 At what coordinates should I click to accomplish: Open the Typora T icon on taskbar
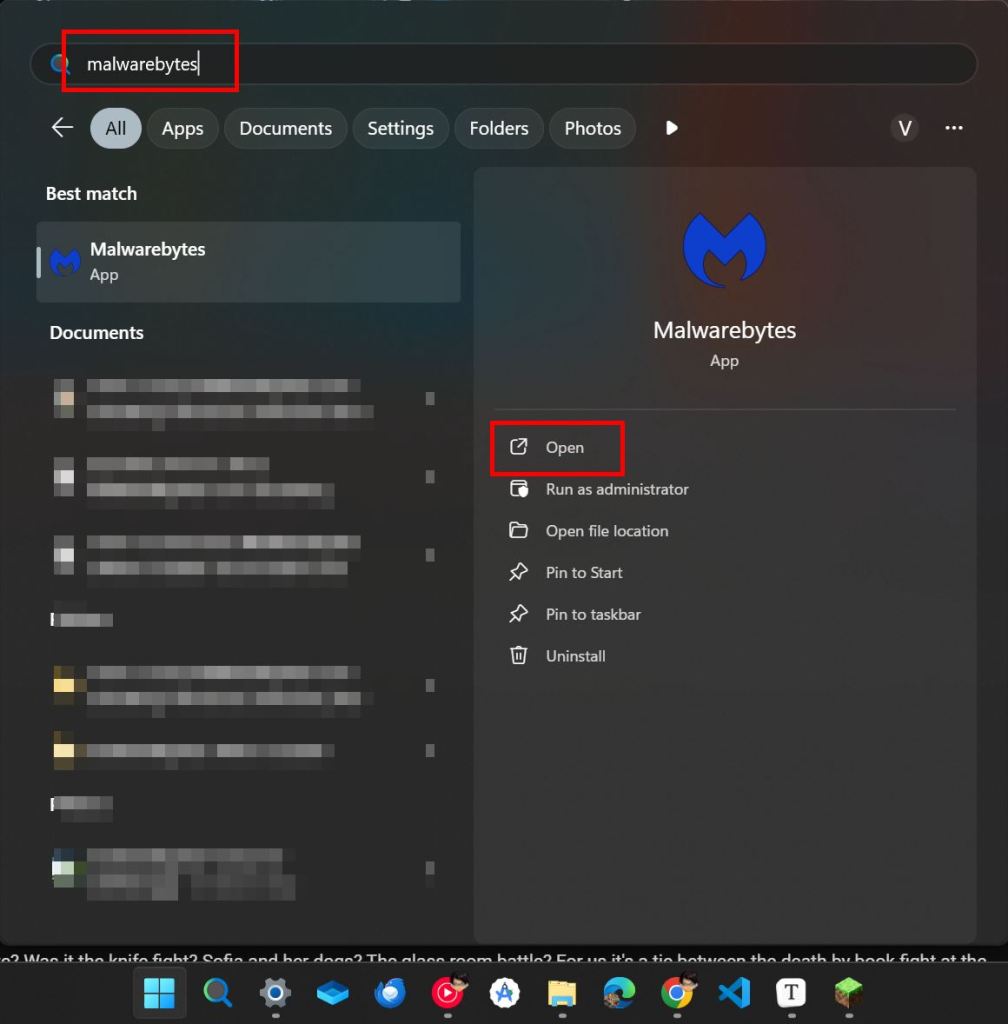pos(791,993)
